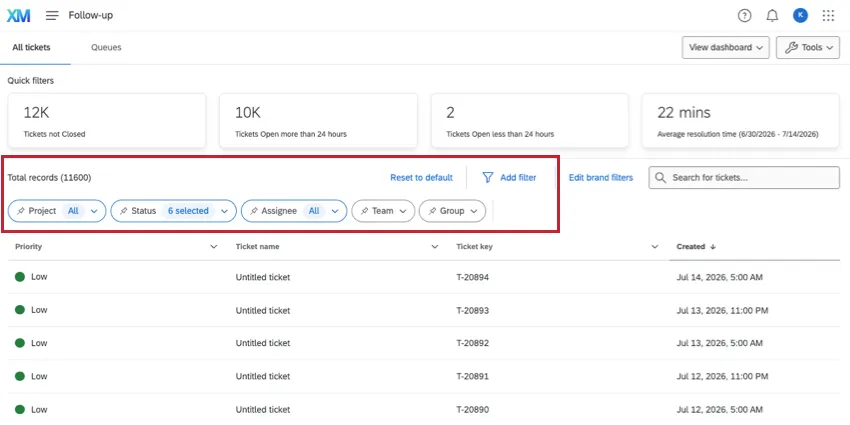Click the pin icon on Group filter

(432, 211)
